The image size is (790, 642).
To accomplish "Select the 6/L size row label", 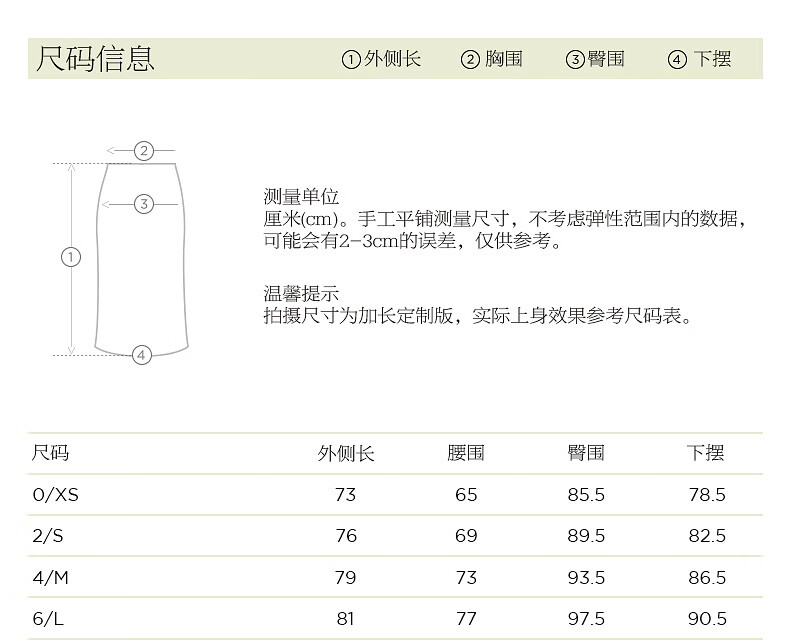I will [48, 619].
